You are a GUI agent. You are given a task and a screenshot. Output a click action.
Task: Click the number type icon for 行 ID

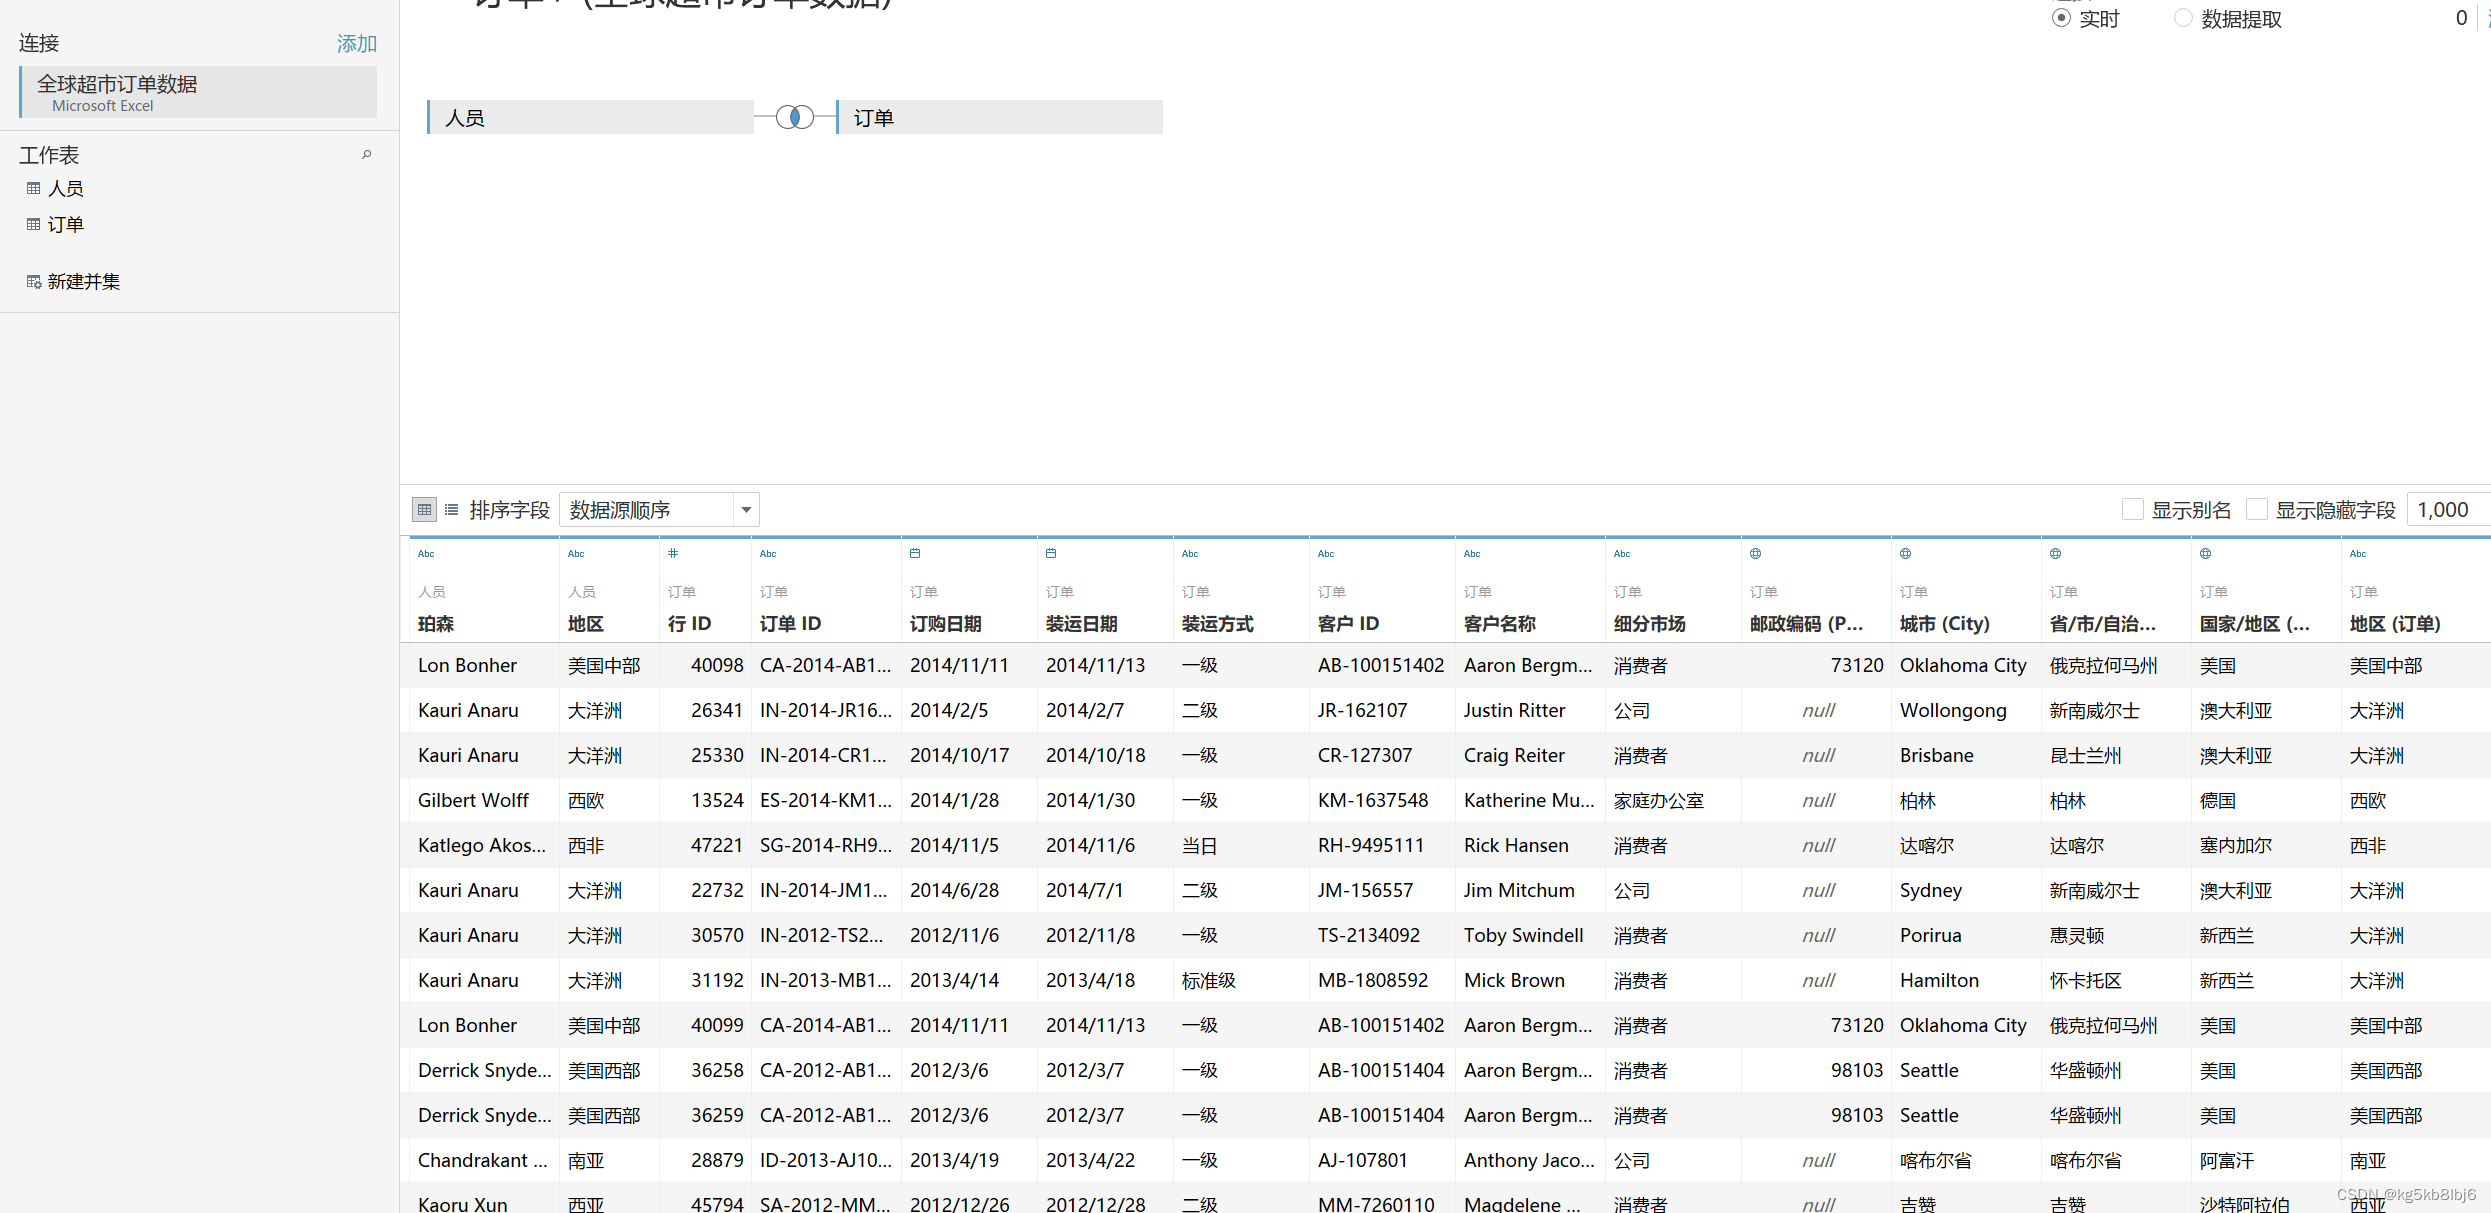673,553
